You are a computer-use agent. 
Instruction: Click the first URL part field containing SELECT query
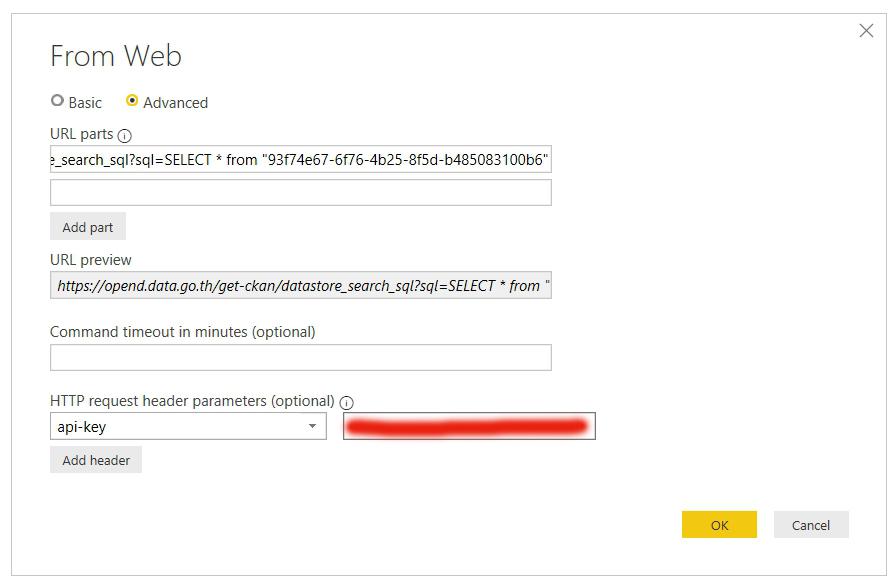coord(300,160)
